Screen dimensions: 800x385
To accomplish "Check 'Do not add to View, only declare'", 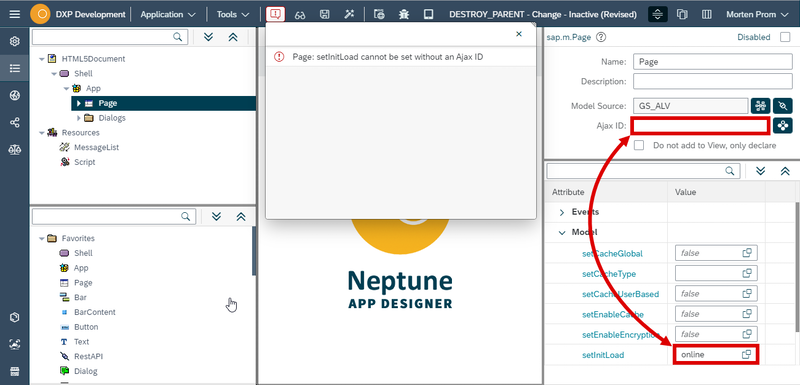I will [639, 145].
